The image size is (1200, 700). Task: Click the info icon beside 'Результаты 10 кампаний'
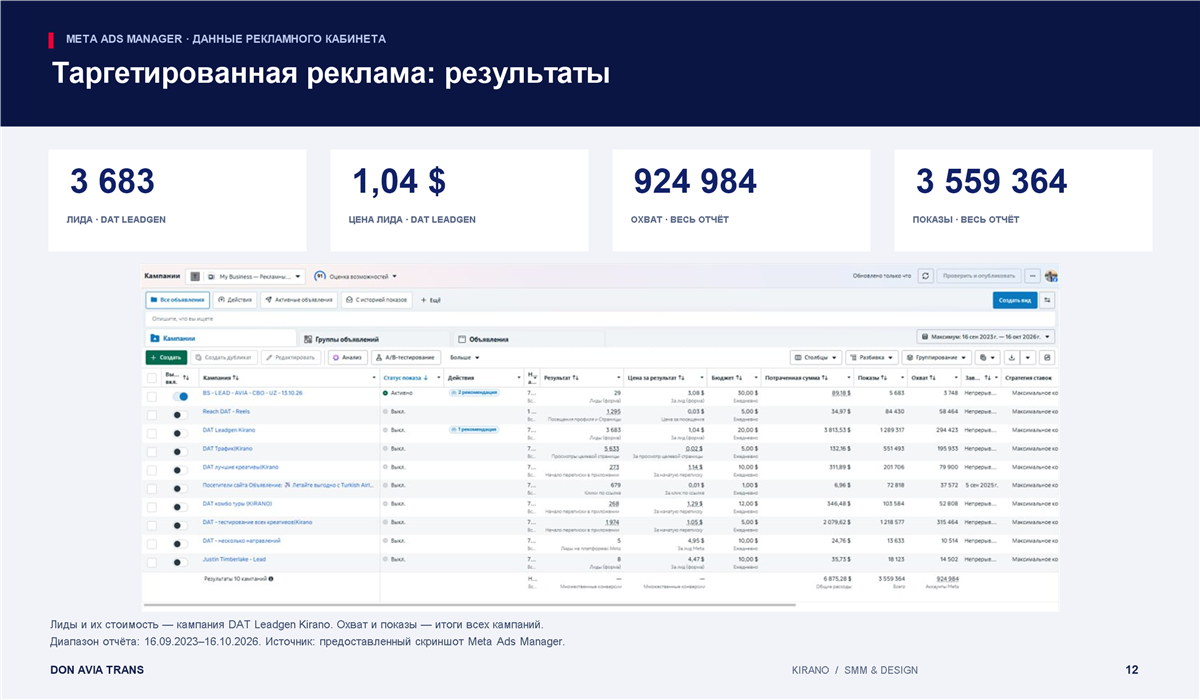click(270, 579)
